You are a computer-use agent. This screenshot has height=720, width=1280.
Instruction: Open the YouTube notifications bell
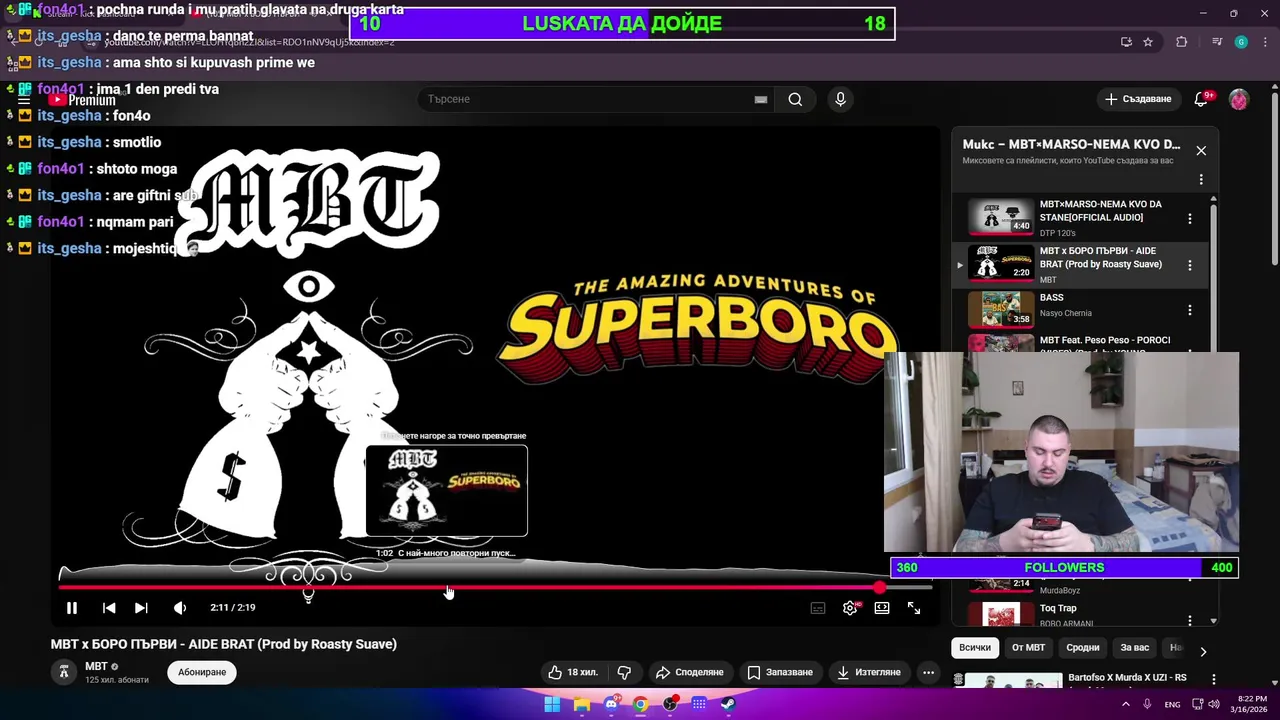(1201, 99)
